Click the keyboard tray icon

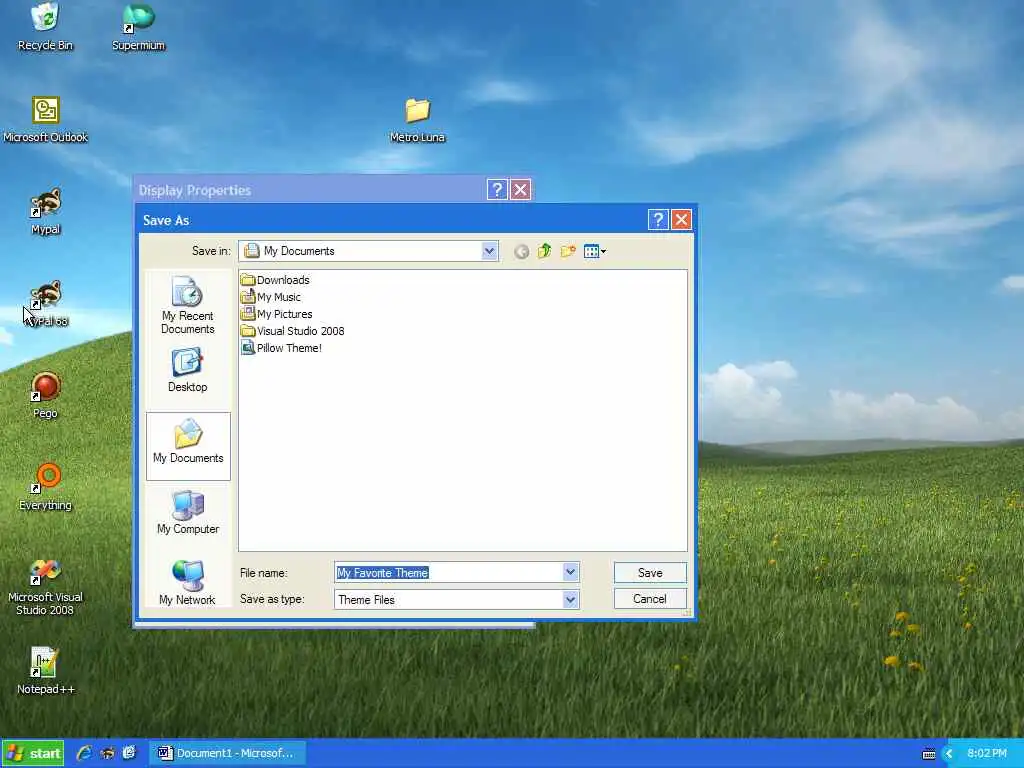click(x=929, y=754)
